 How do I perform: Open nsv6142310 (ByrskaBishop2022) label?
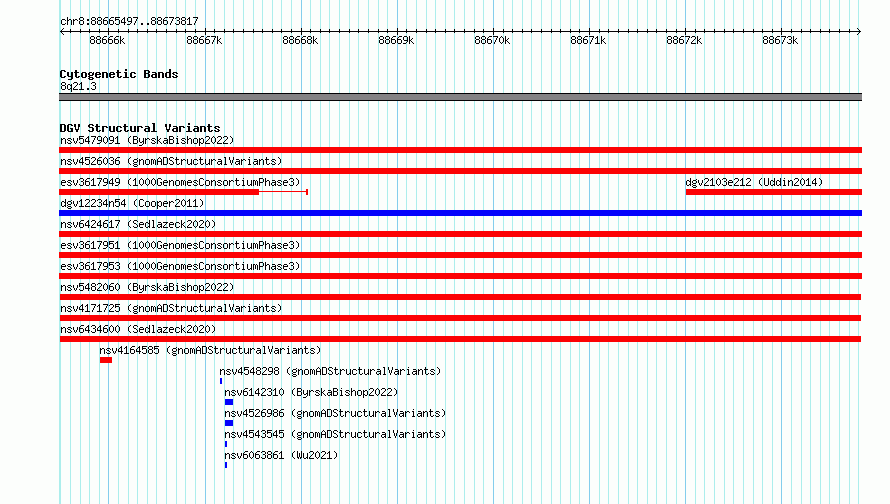coord(311,392)
